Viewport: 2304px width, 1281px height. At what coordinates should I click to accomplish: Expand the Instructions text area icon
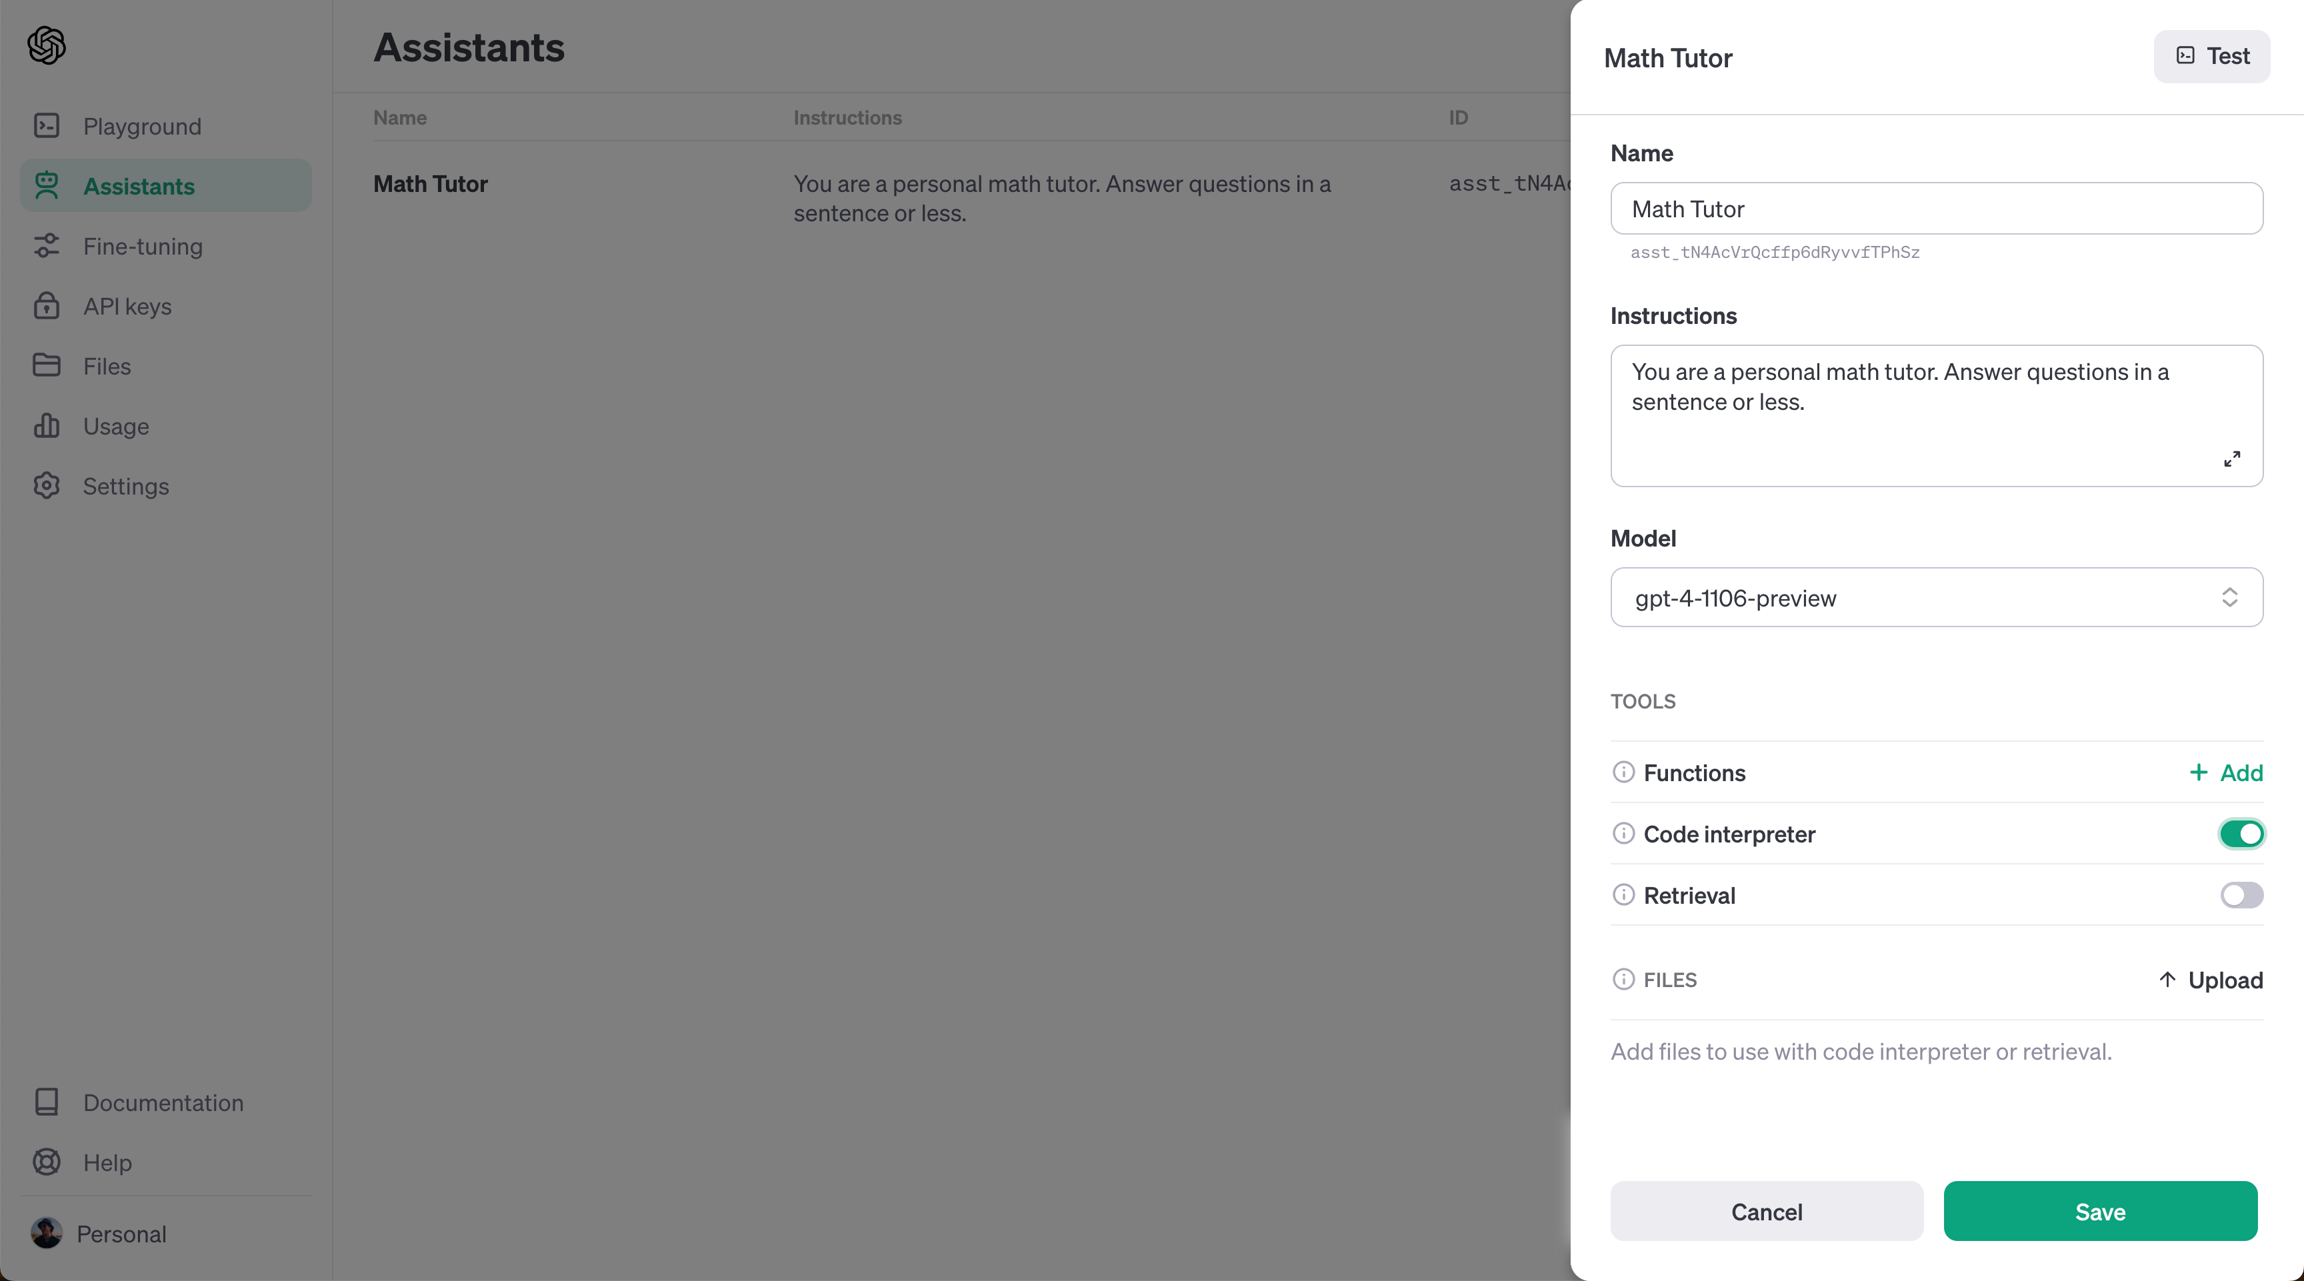(x=2231, y=459)
